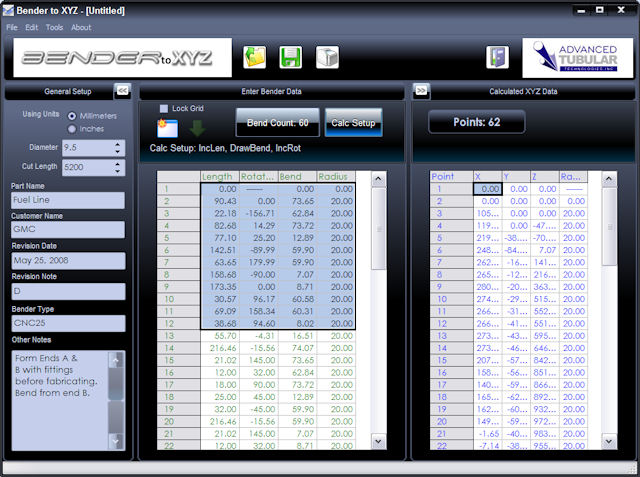The height and width of the screenshot is (477, 640).
Task: Click the Advanced Tubular Technologies logo
Action: click(577, 59)
